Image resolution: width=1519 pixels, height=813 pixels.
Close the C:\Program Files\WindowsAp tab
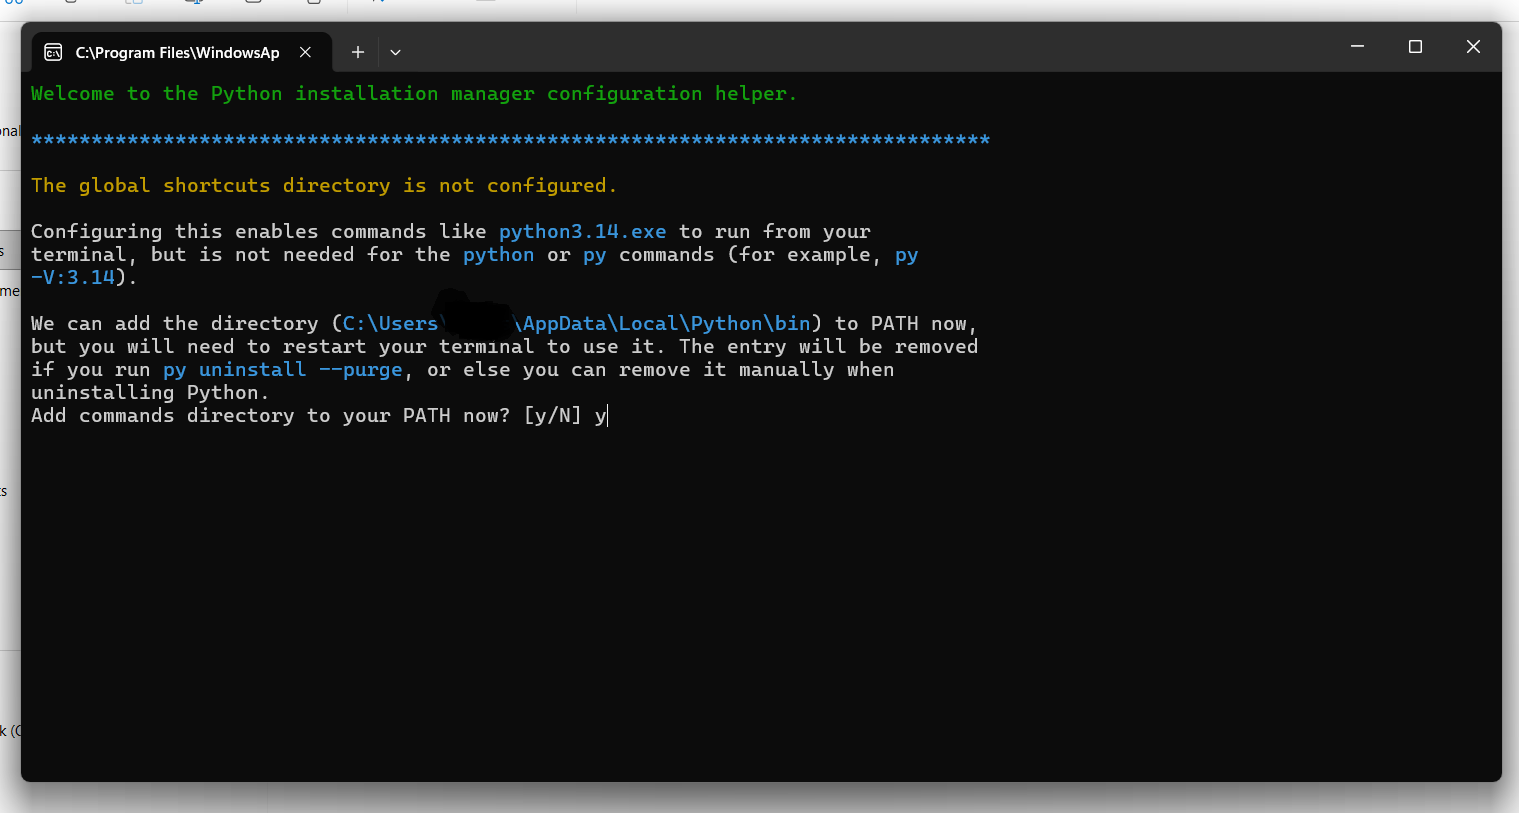[305, 52]
